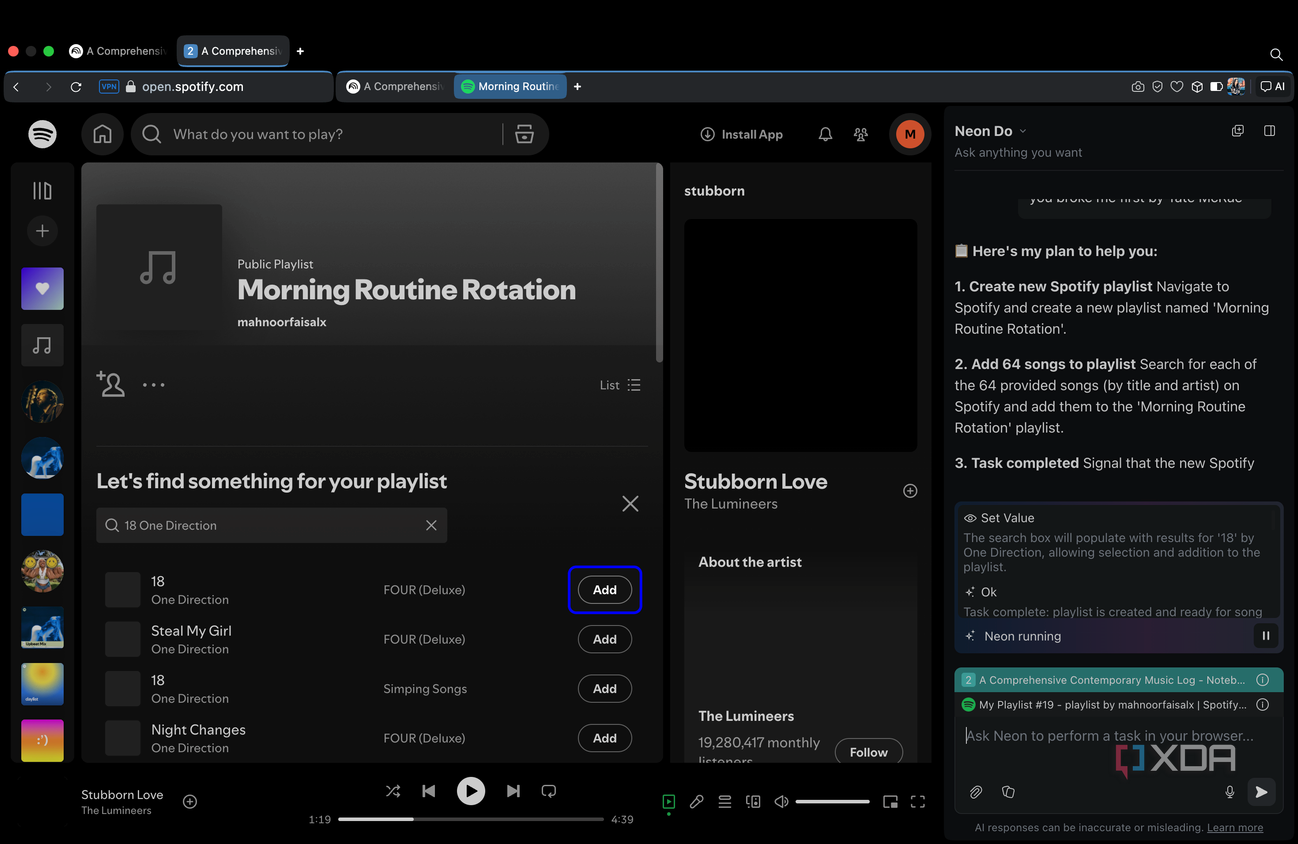Show lyrics with microphone icon
1298x844 pixels.
[697, 801]
